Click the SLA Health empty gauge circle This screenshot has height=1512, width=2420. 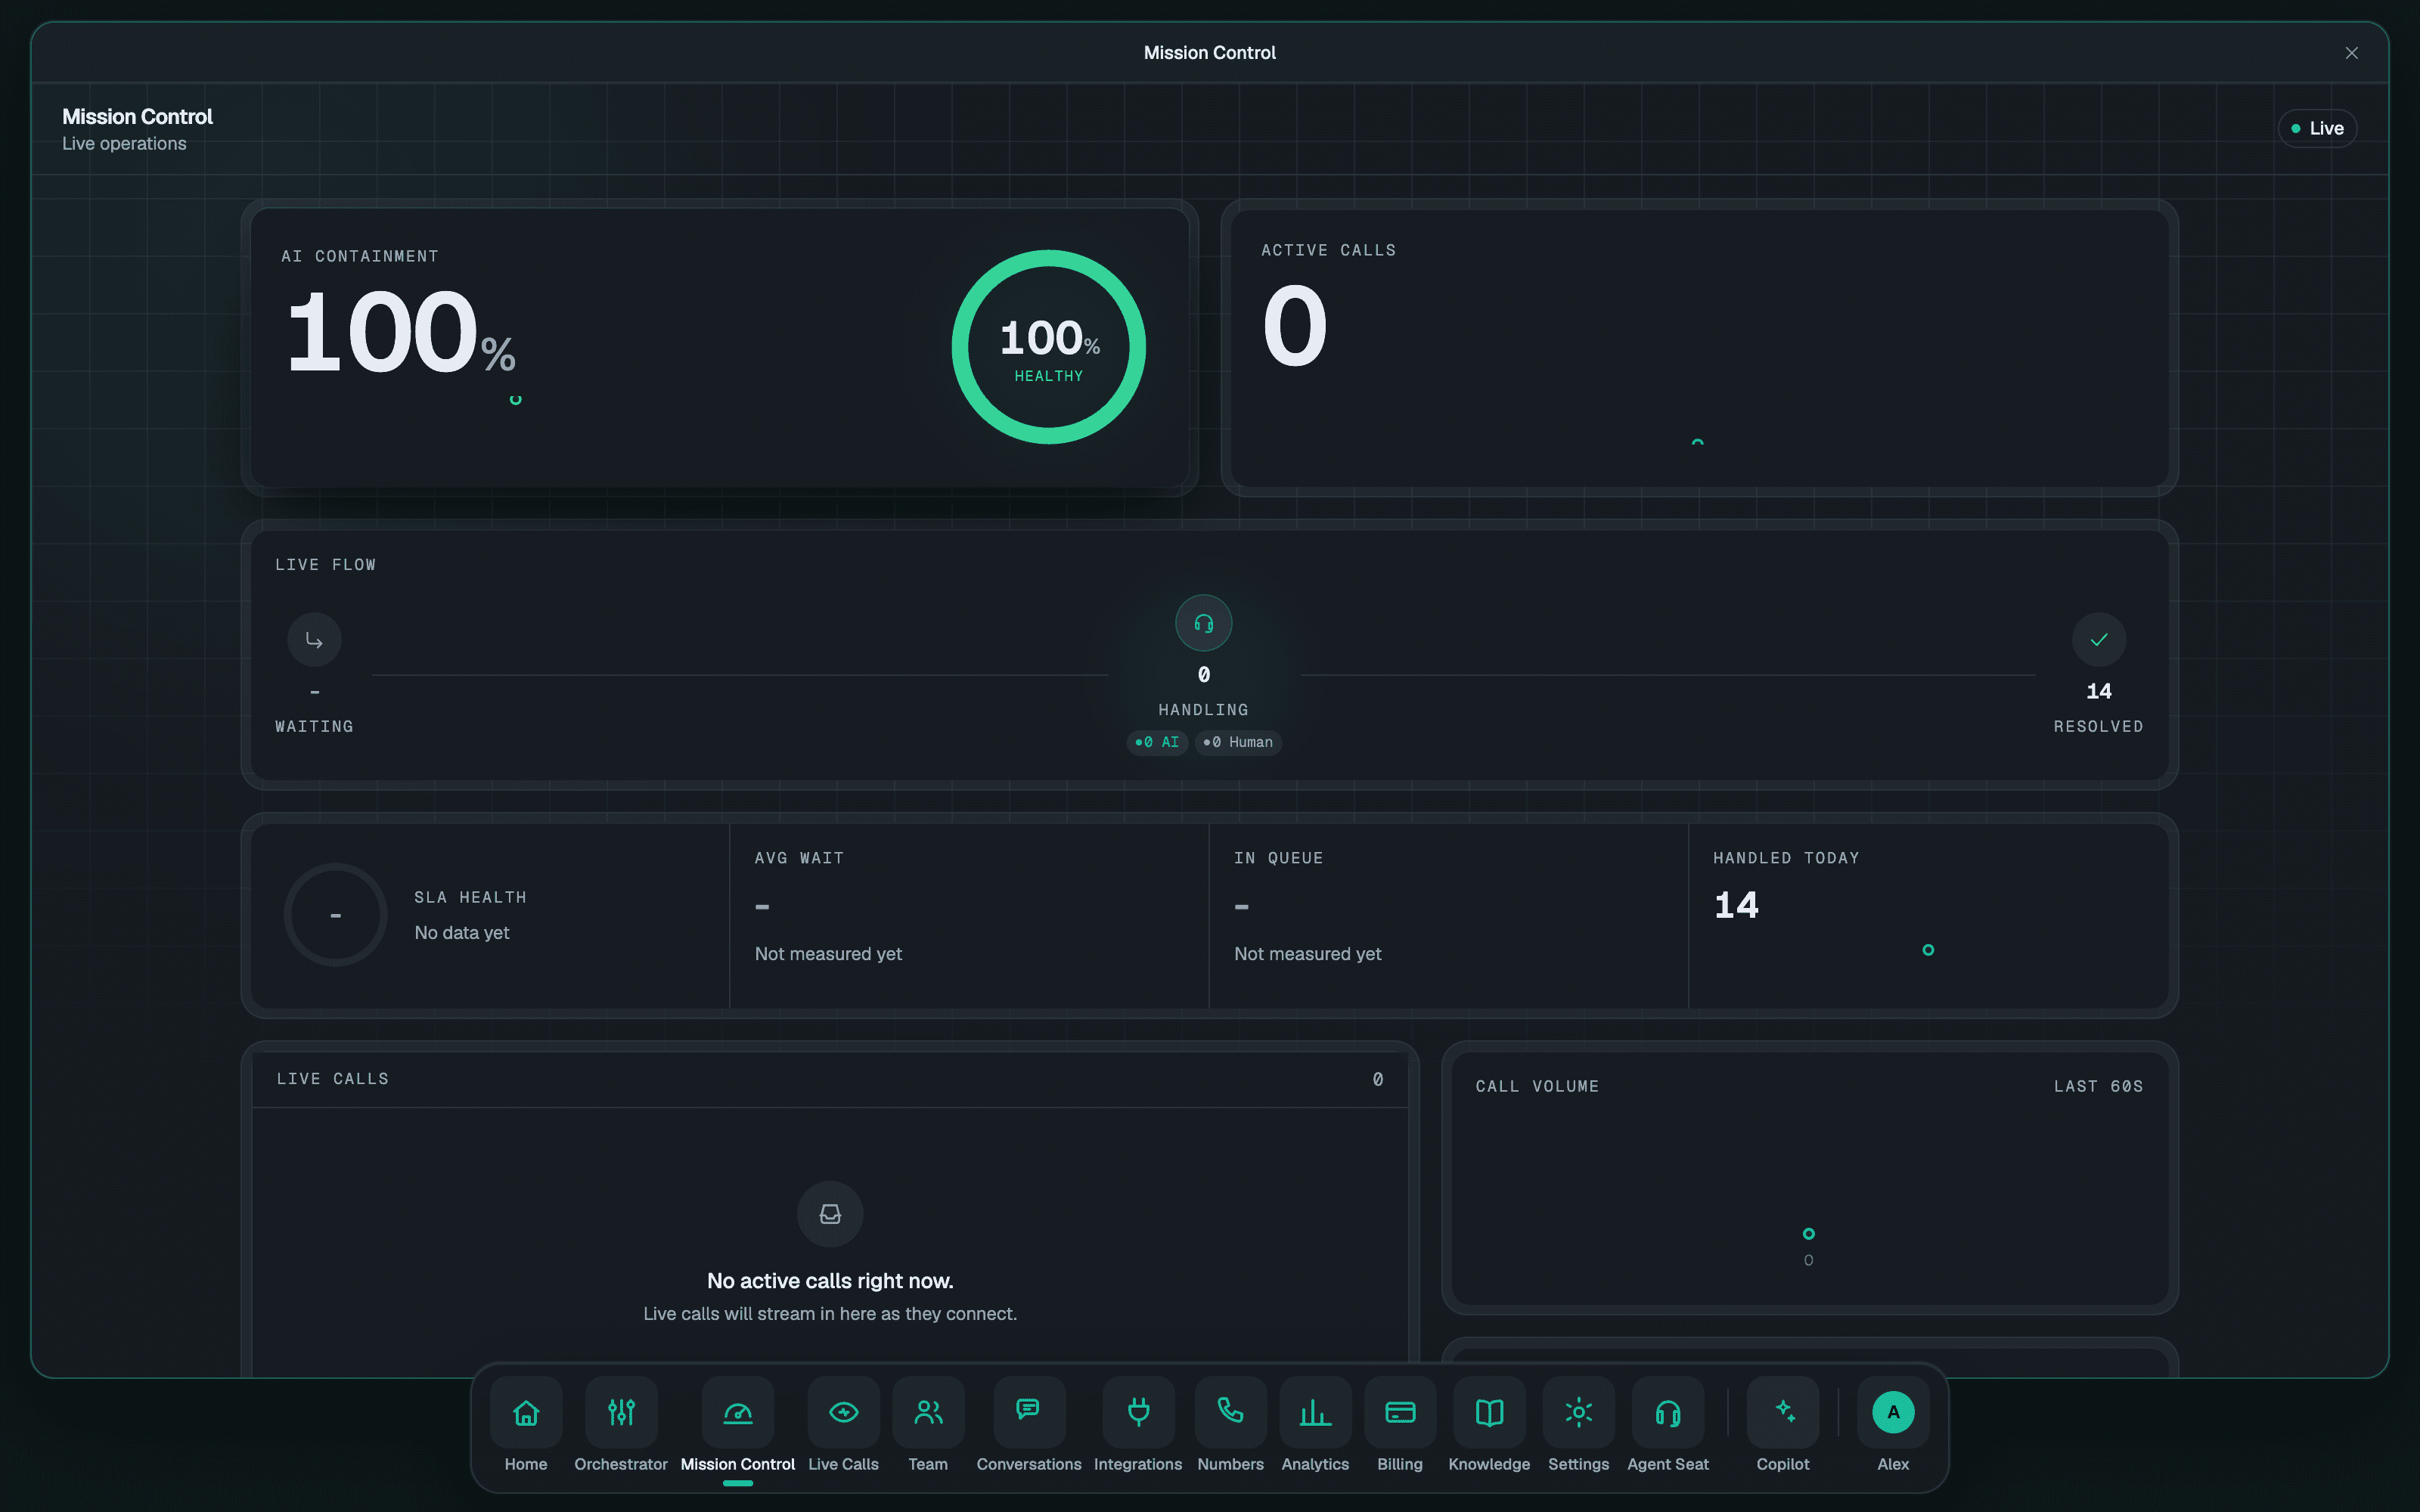click(335, 914)
